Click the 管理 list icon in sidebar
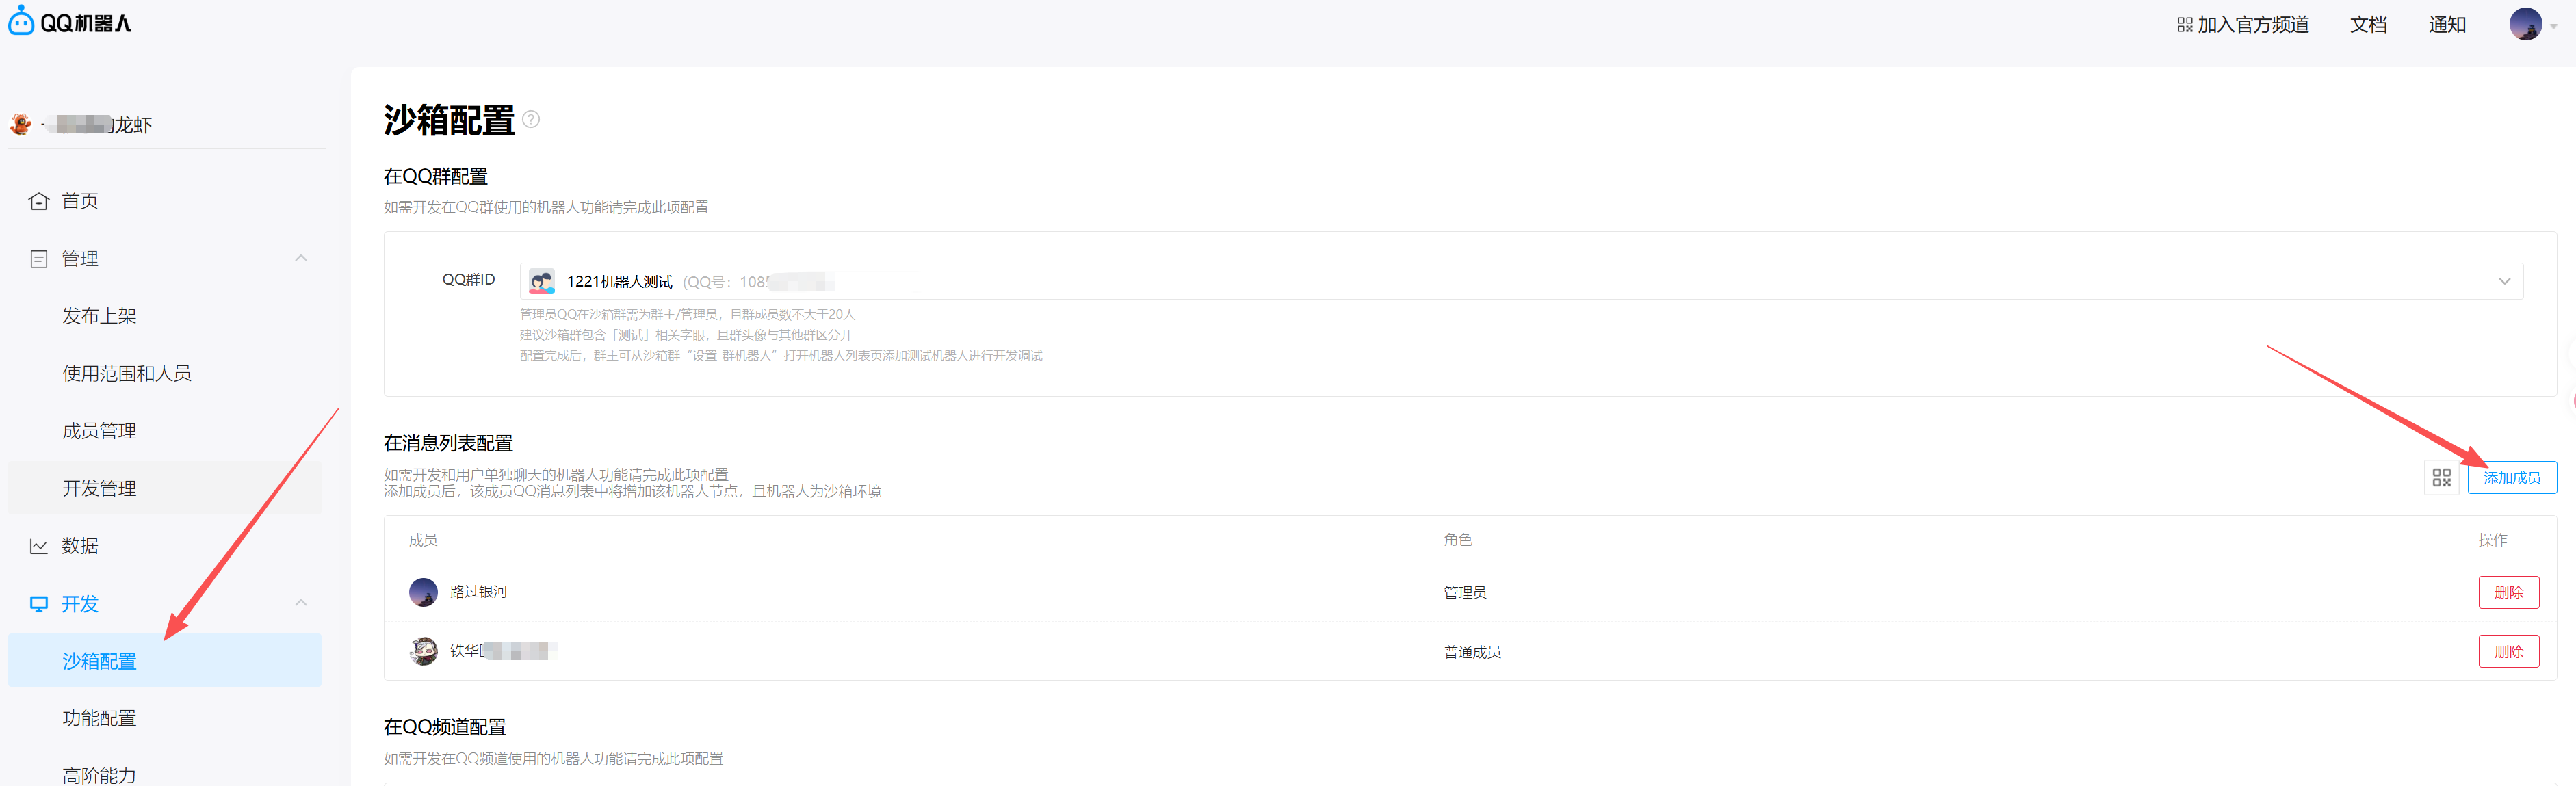2576x786 pixels. [x=39, y=259]
